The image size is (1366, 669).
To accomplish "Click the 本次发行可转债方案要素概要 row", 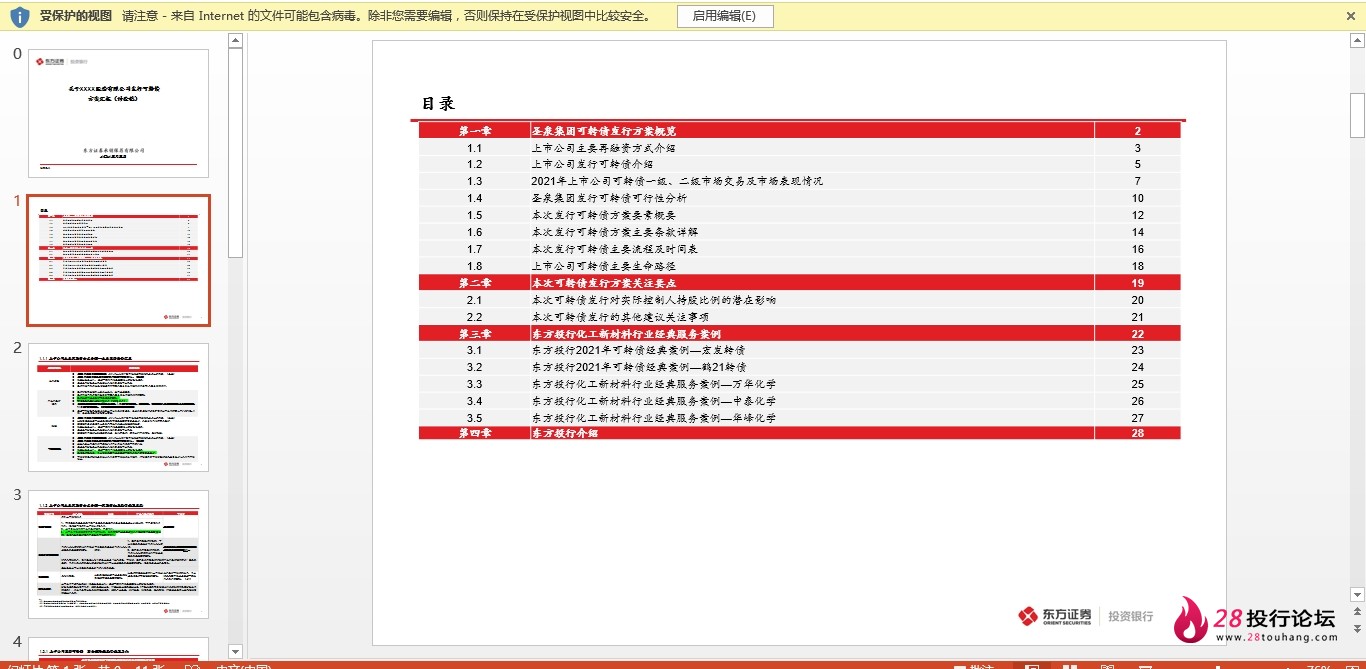I will click(x=800, y=215).
